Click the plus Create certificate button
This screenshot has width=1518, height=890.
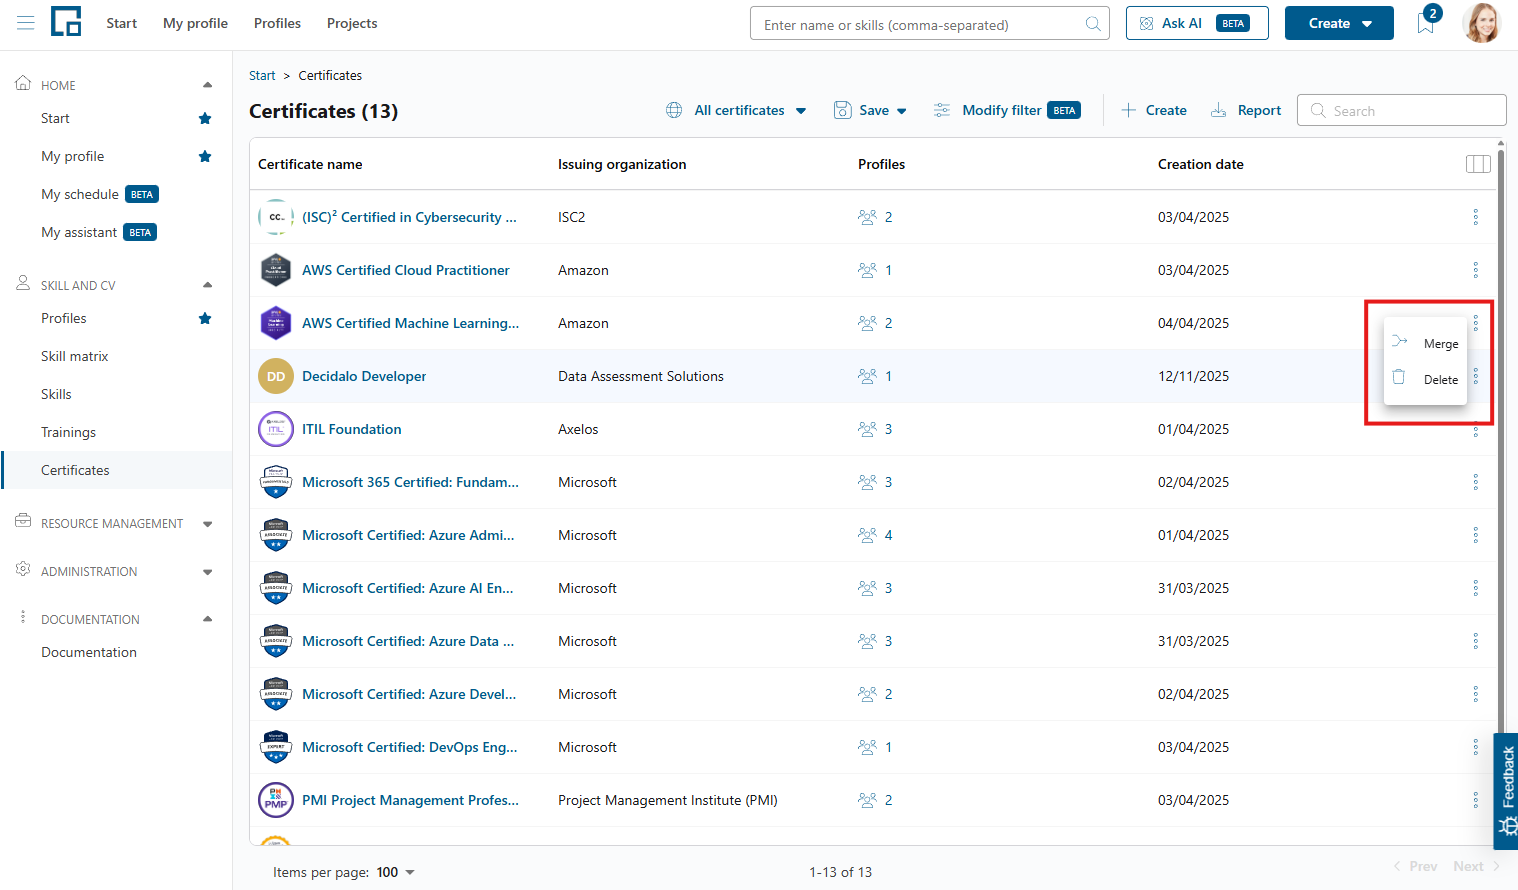[x=1154, y=110]
